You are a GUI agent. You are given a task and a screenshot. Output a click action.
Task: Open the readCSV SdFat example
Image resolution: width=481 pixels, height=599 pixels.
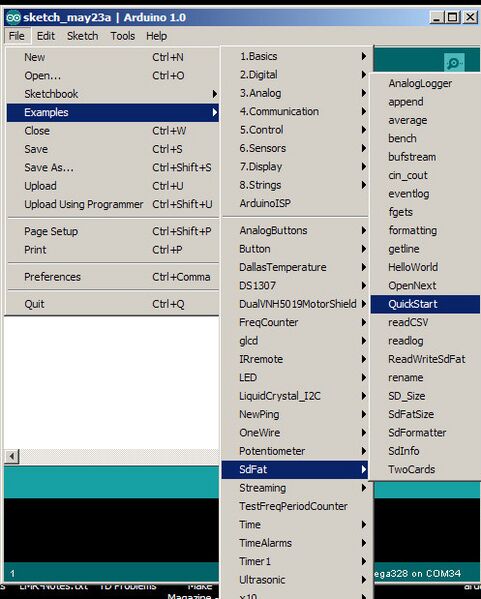tap(425, 322)
